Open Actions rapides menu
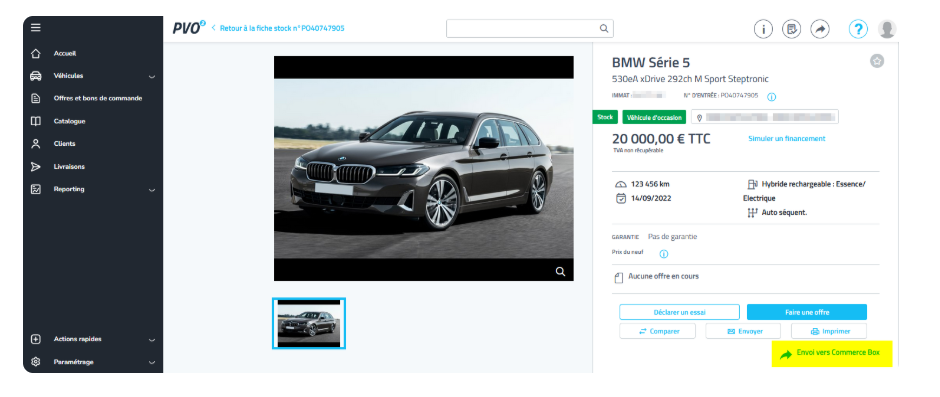The height and width of the screenshot is (397, 940). click(x=77, y=339)
